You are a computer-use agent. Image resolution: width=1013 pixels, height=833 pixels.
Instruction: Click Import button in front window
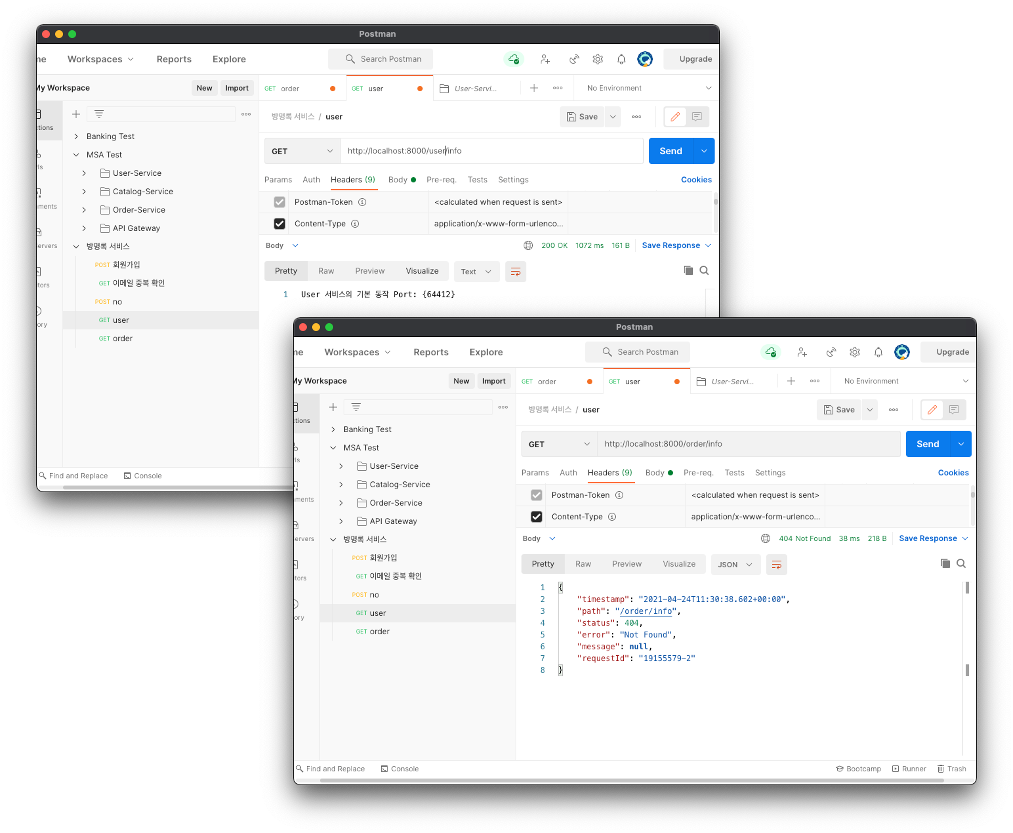494,381
